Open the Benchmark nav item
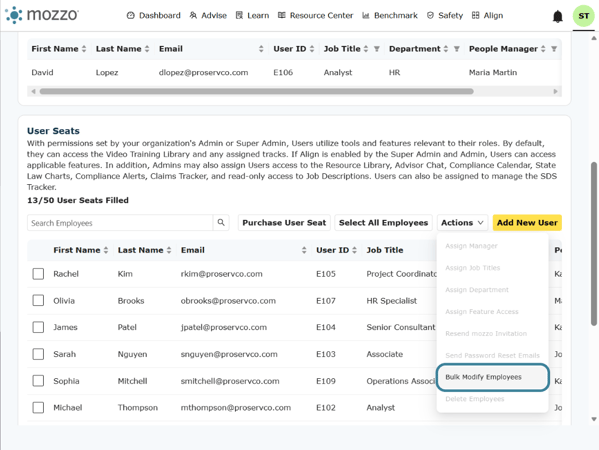The height and width of the screenshot is (450, 599). coord(390,16)
